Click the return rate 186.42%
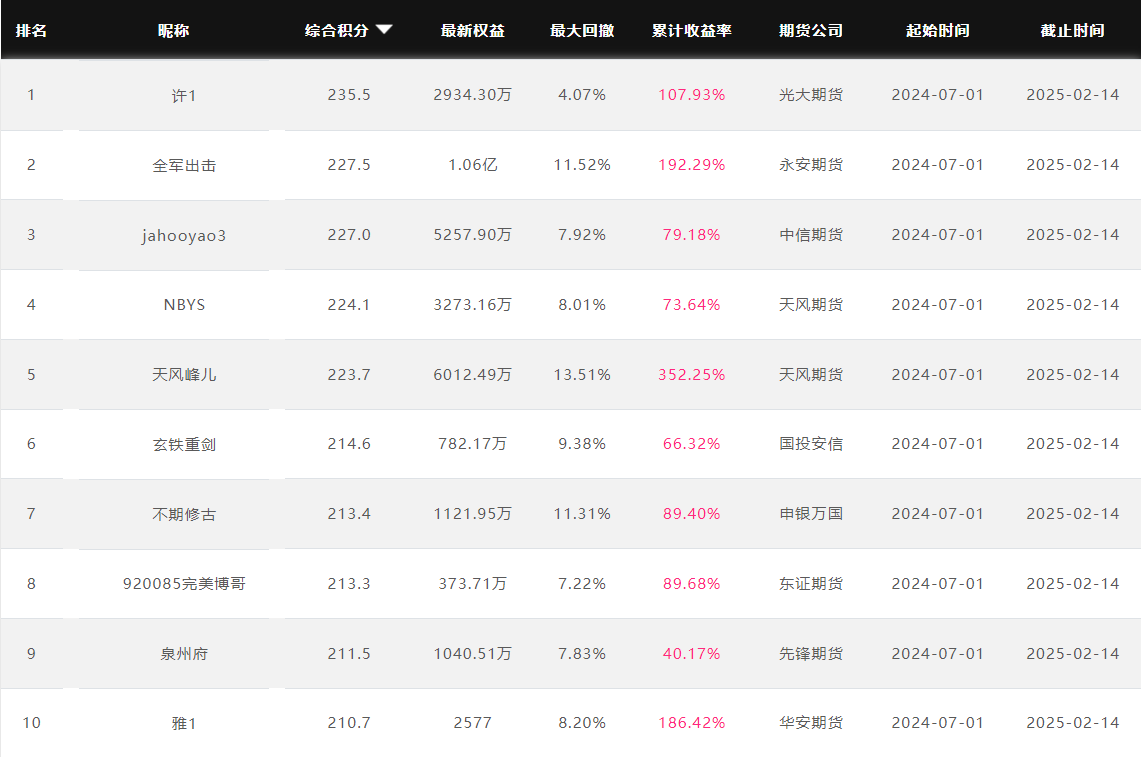This screenshot has width=1141, height=757. (x=691, y=723)
